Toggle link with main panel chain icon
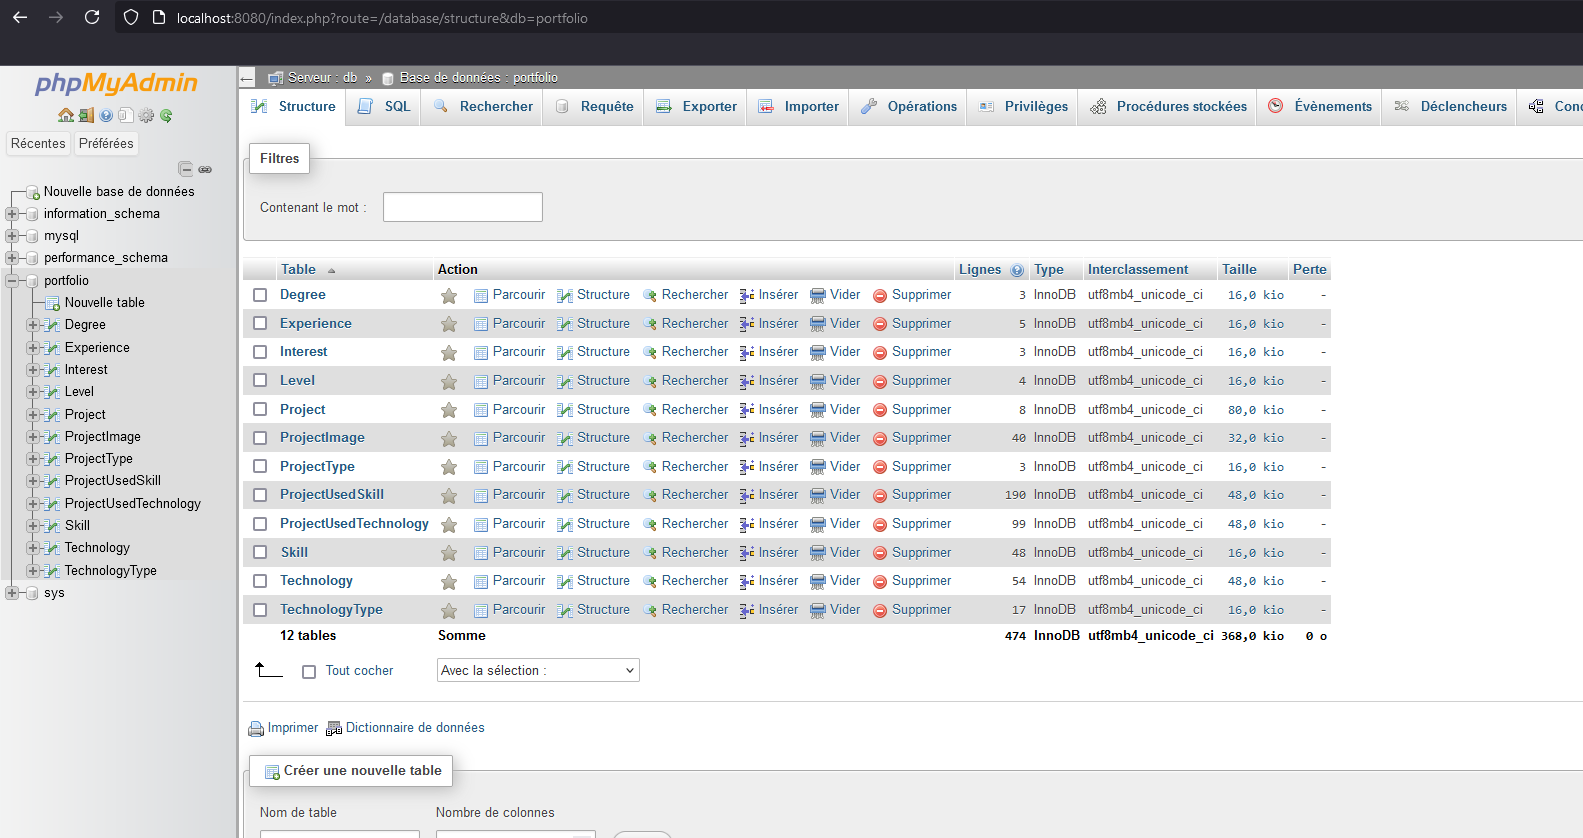1583x838 pixels. click(205, 169)
